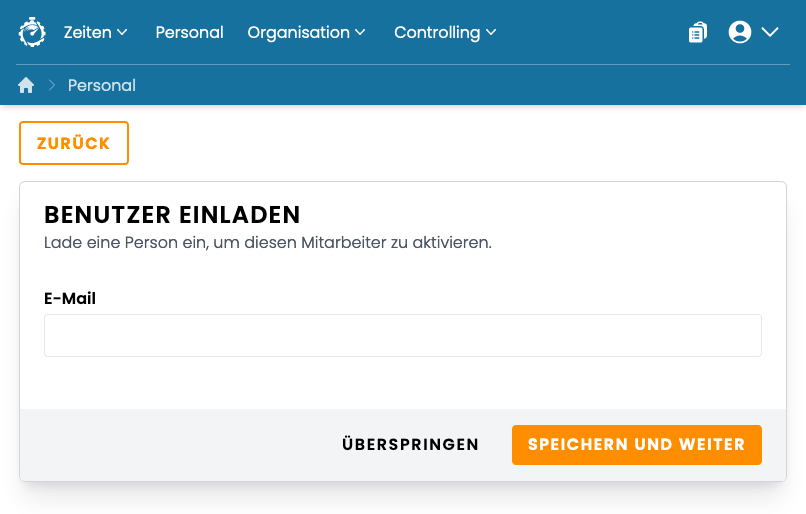
Task: Select Personal in the top navigation
Action: (189, 32)
